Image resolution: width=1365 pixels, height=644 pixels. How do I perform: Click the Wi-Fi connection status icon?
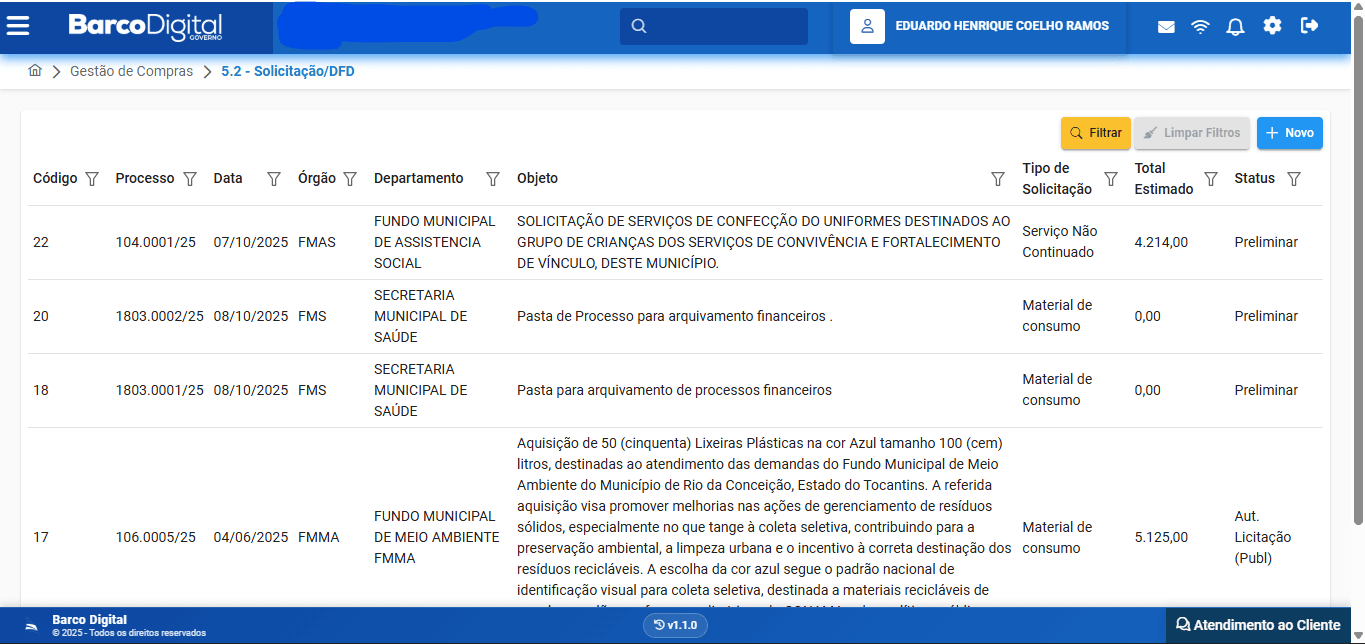(1200, 27)
